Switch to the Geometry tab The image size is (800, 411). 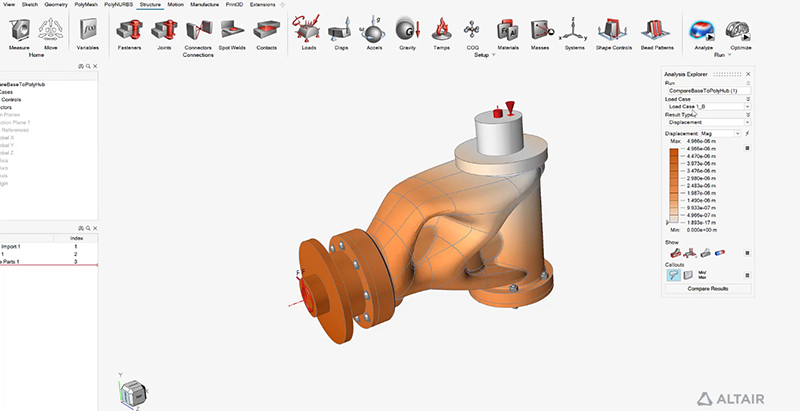[56, 5]
